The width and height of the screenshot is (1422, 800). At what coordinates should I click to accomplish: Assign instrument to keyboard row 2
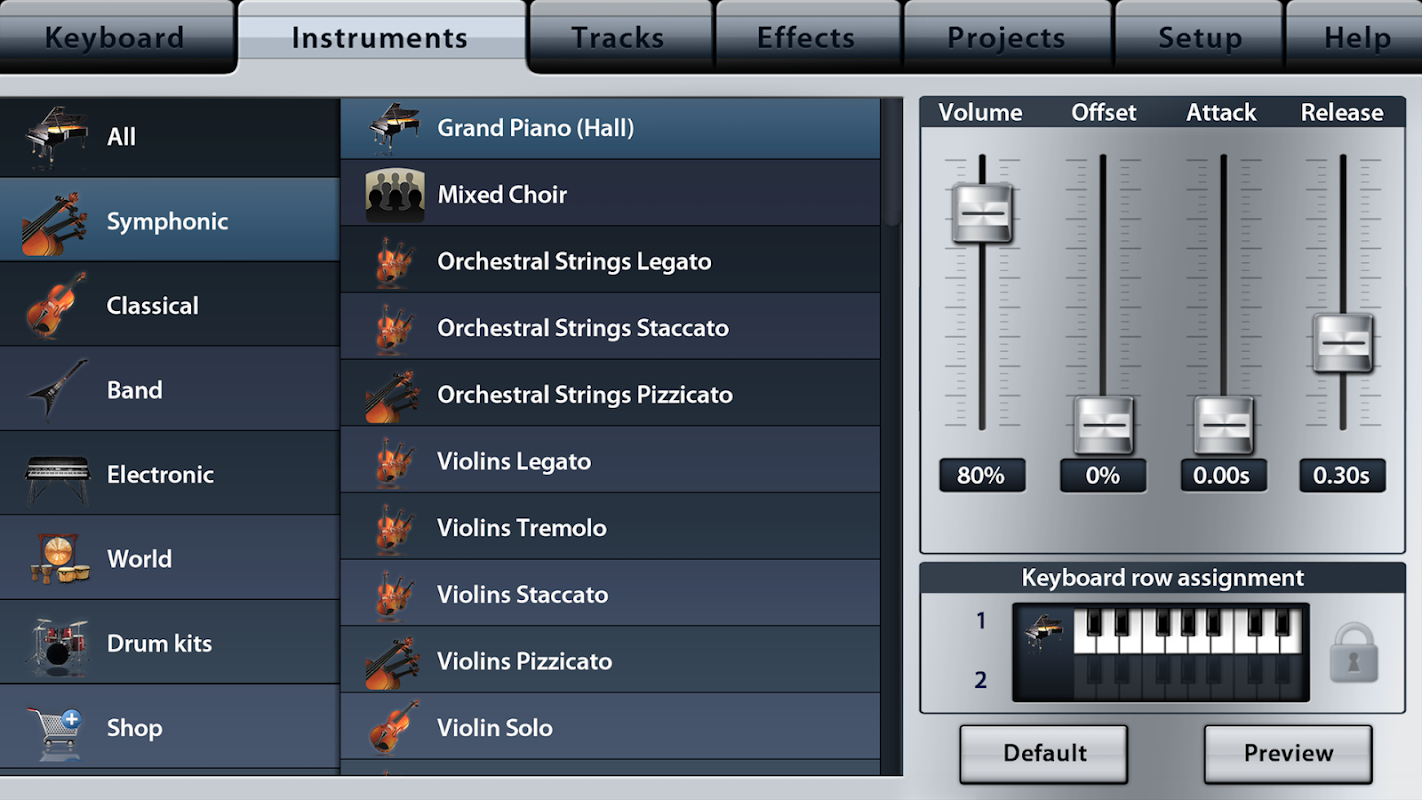click(x=1160, y=678)
